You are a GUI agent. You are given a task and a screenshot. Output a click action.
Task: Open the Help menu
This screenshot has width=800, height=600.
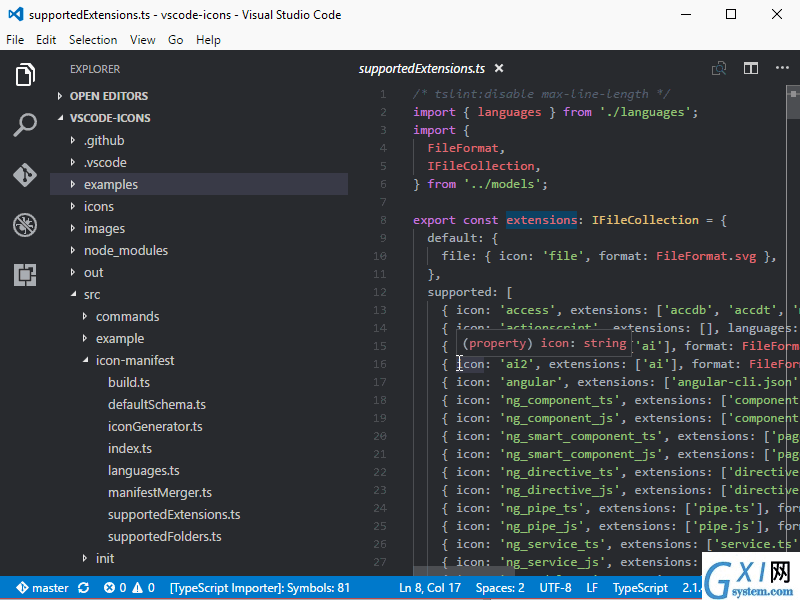[x=208, y=40]
